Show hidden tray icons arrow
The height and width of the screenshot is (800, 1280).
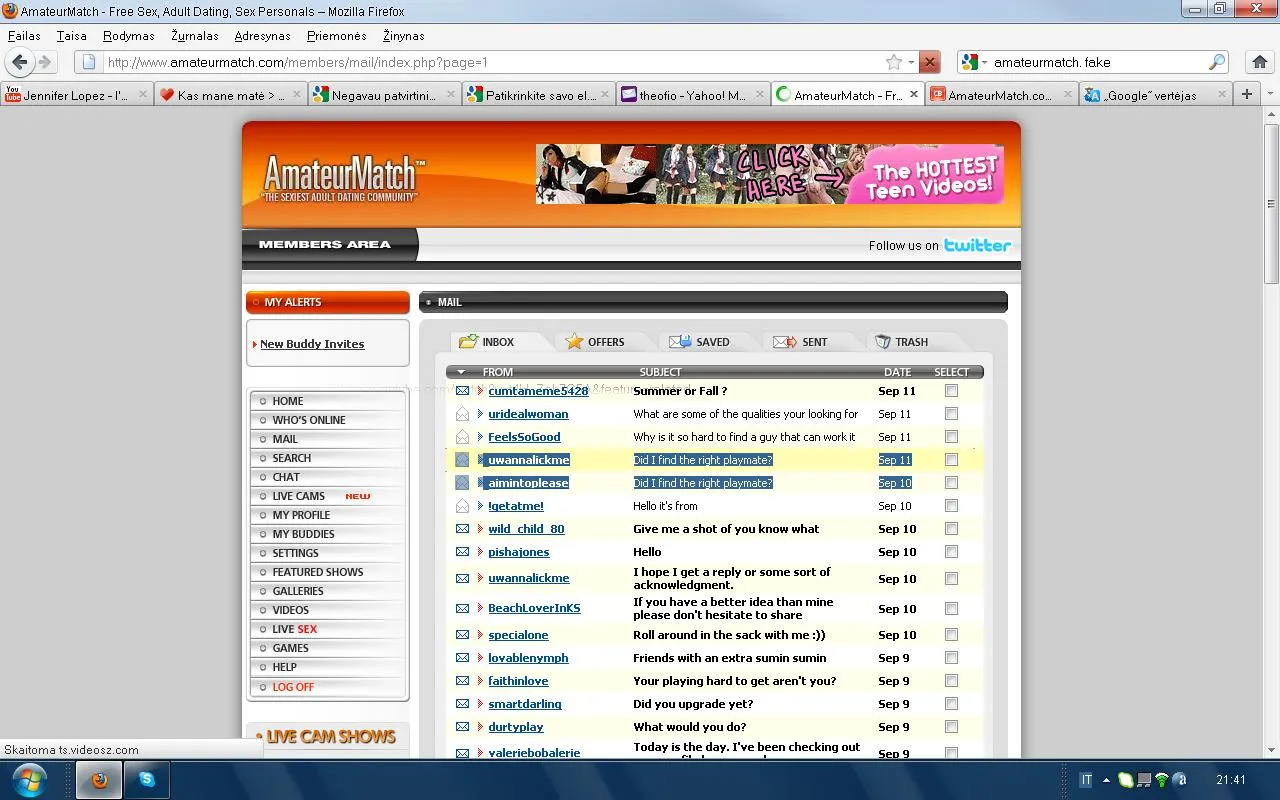pos(1106,780)
